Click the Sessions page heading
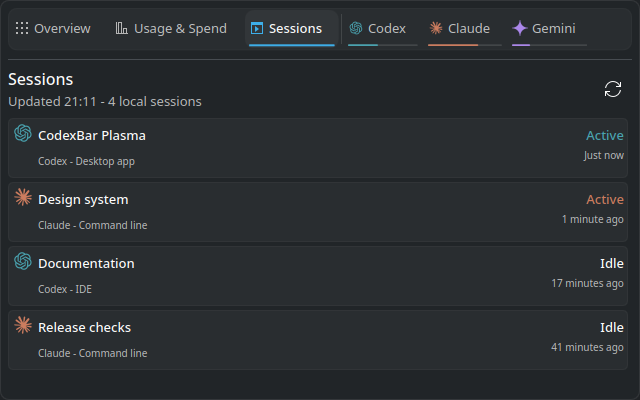This screenshot has width=640, height=400. 41,80
